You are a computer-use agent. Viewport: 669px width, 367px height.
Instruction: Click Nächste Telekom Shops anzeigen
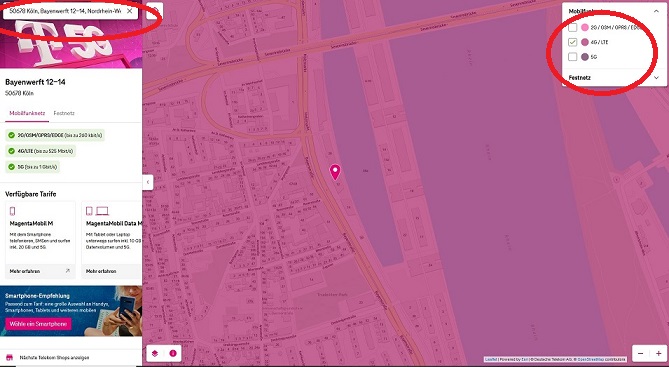[x=54, y=358]
